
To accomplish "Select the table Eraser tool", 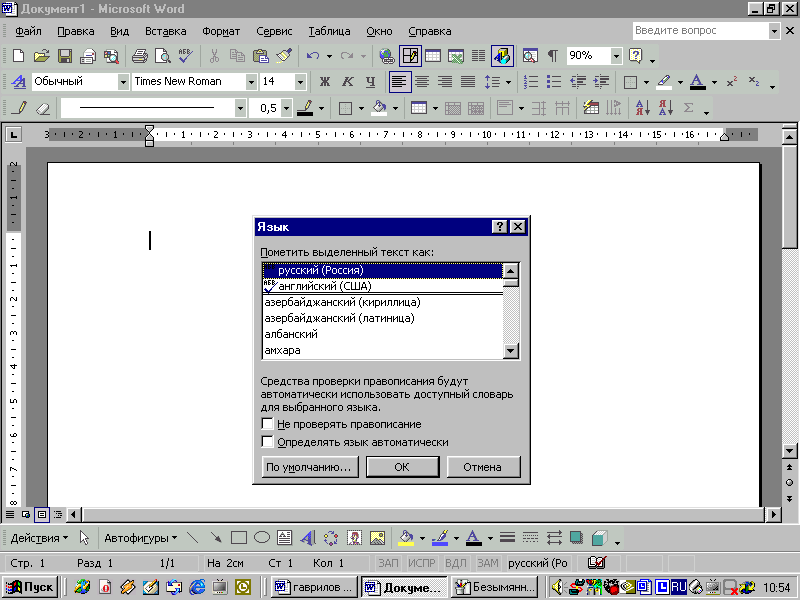I will [44, 108].
